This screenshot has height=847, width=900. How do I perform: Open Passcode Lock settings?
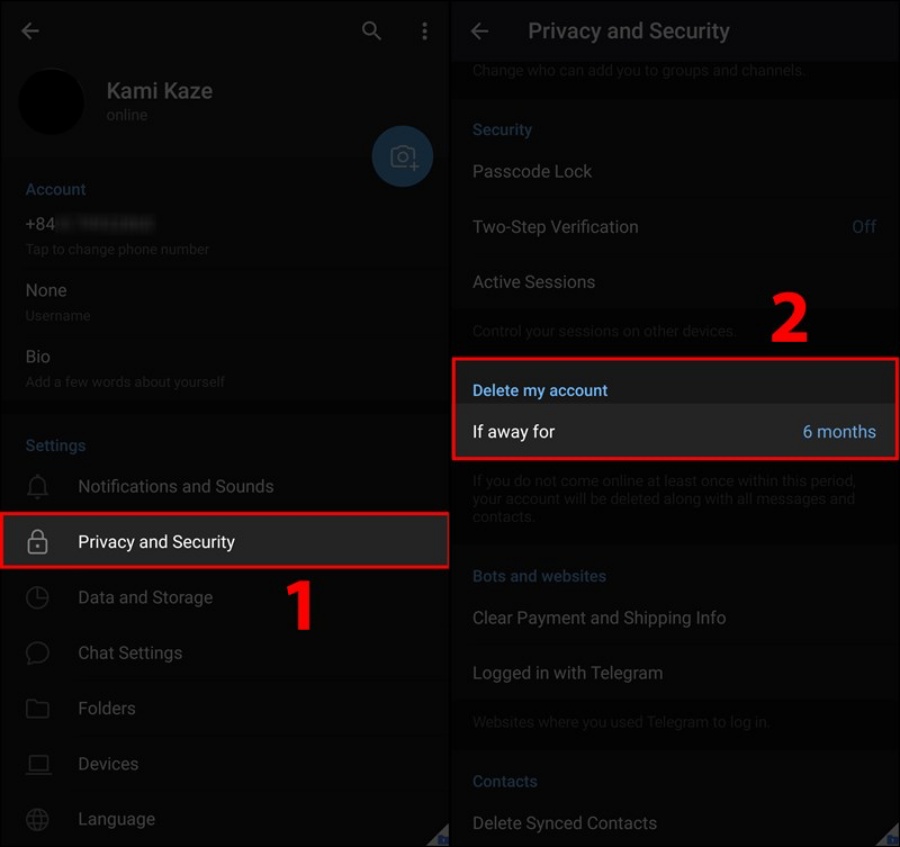coord(532,172)
